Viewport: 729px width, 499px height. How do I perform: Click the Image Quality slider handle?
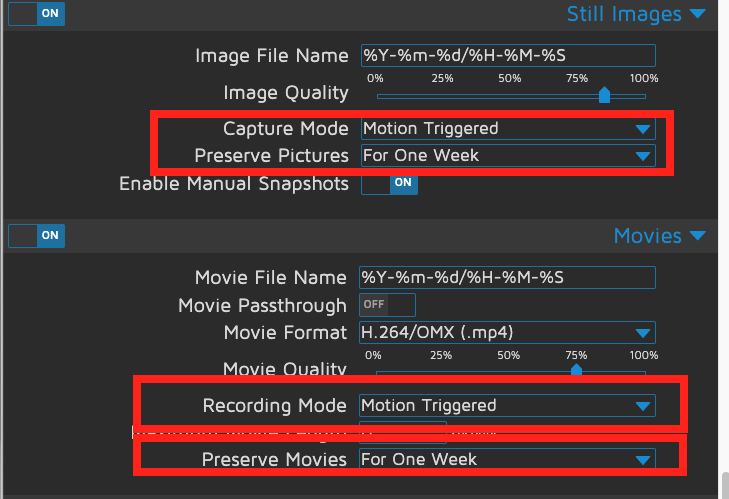pos(604,95)
